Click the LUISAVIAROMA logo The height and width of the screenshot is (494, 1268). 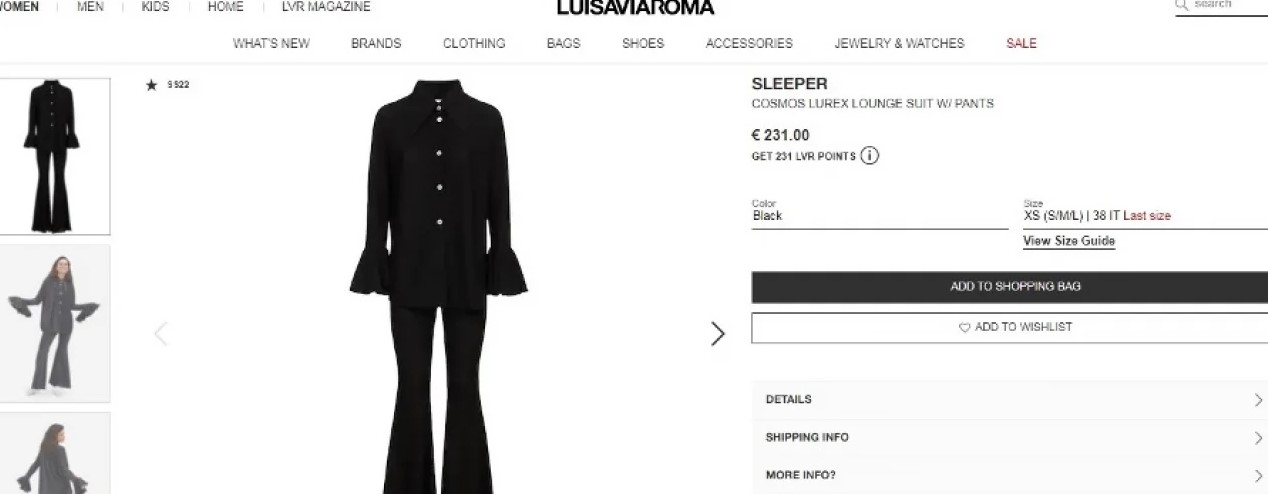pos(635,8)
